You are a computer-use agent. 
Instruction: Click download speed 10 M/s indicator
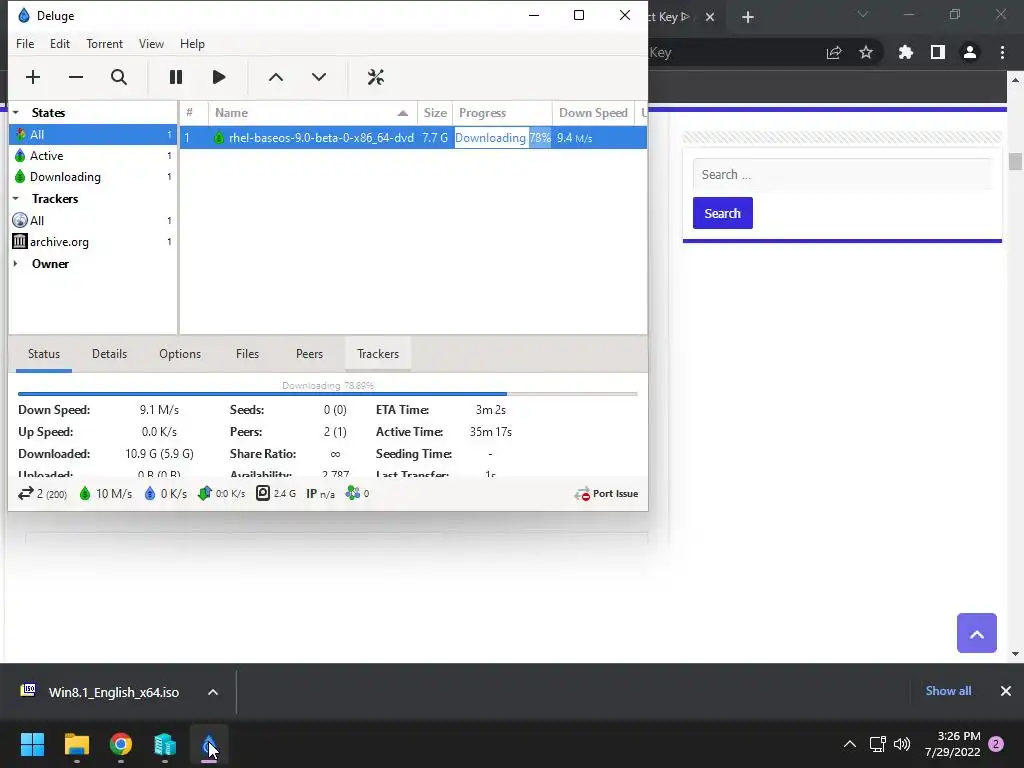tap(105, 494)
